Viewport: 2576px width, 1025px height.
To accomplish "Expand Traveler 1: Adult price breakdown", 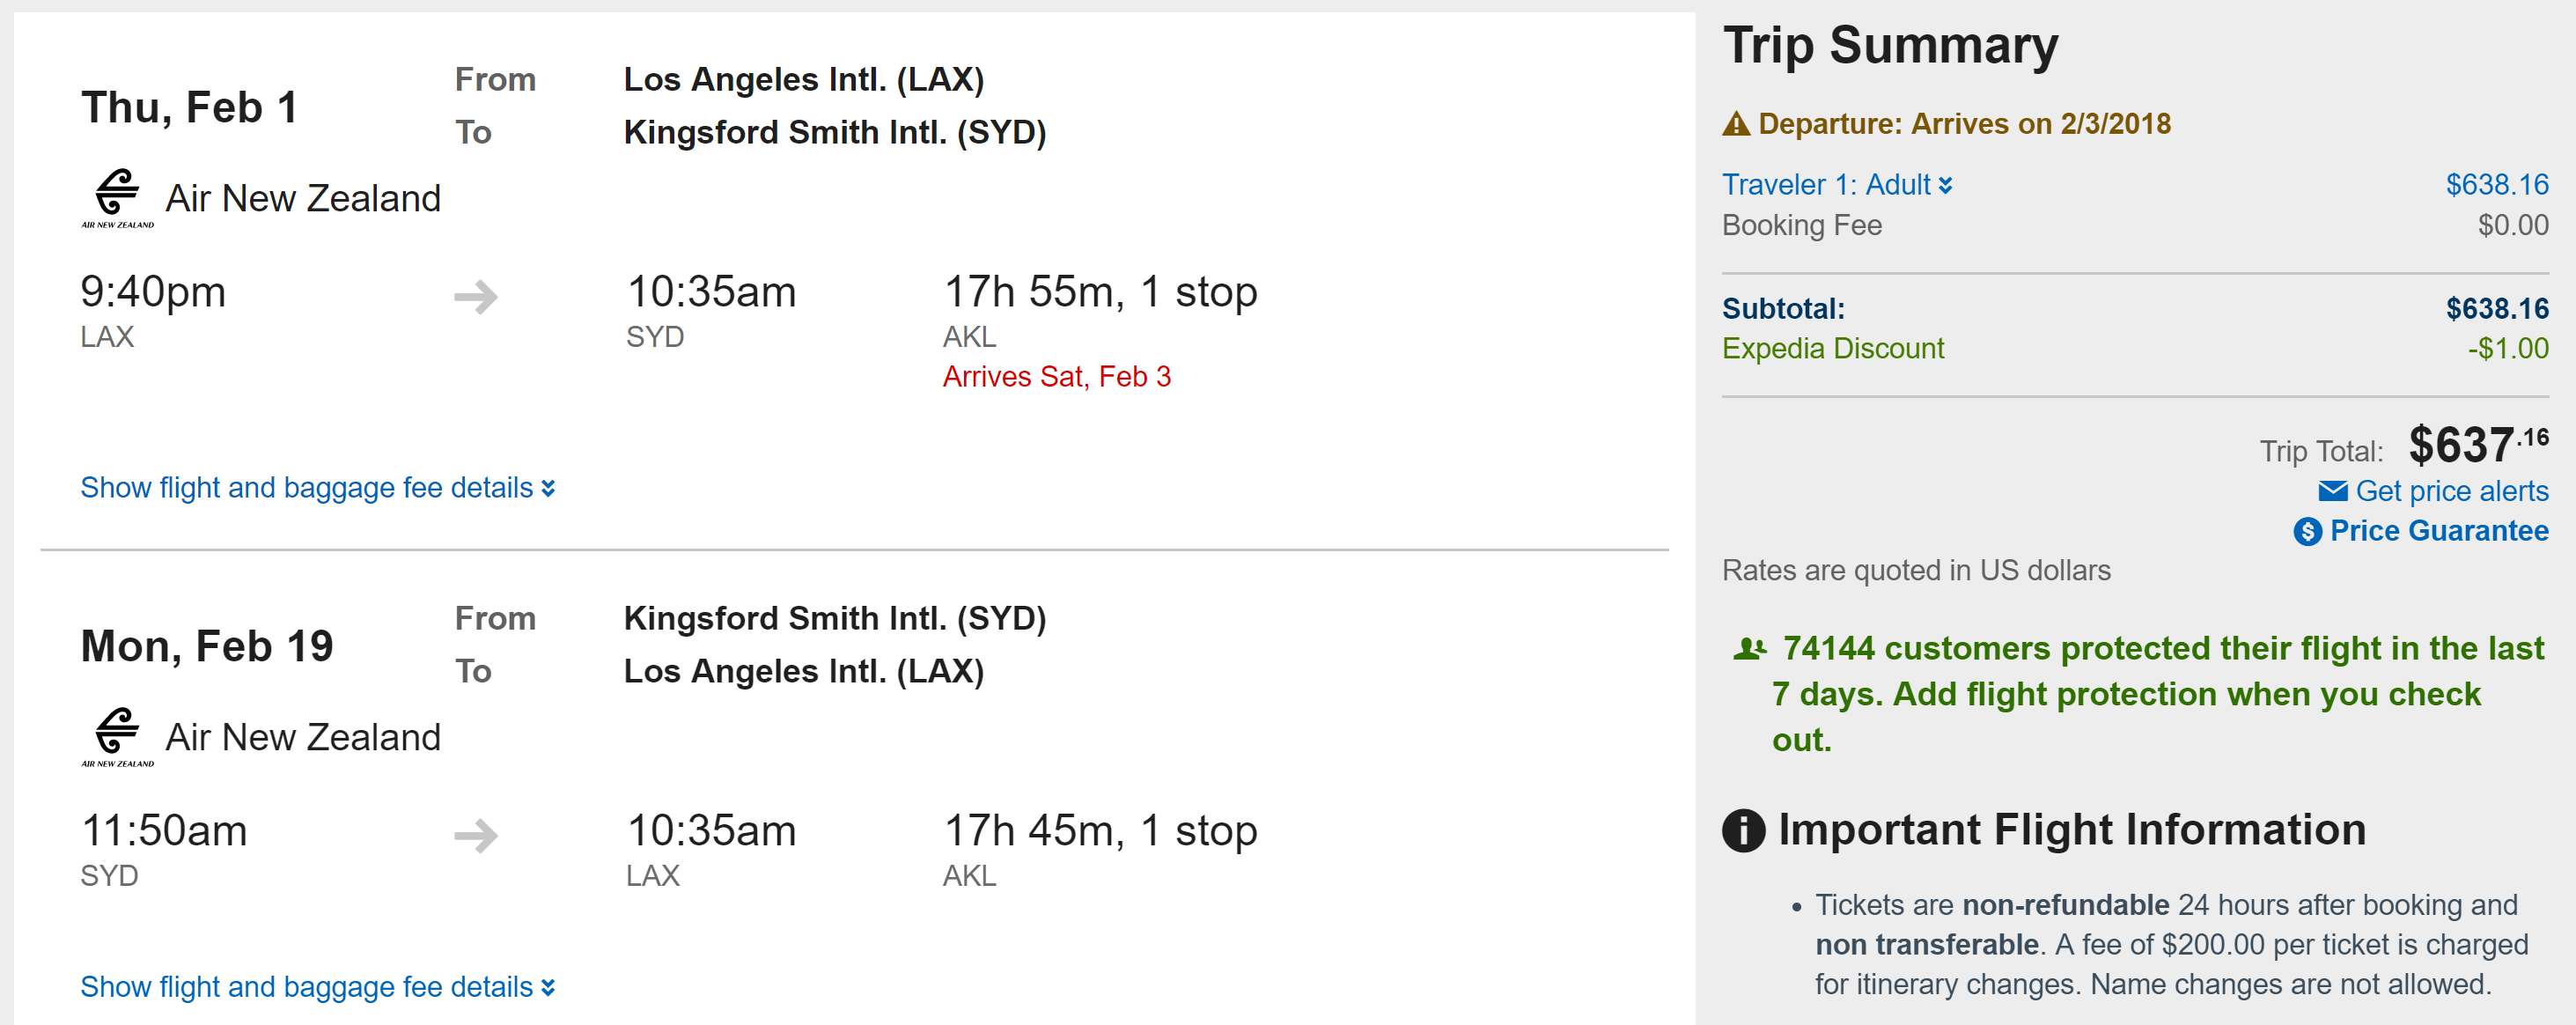I will point(1836,185).
